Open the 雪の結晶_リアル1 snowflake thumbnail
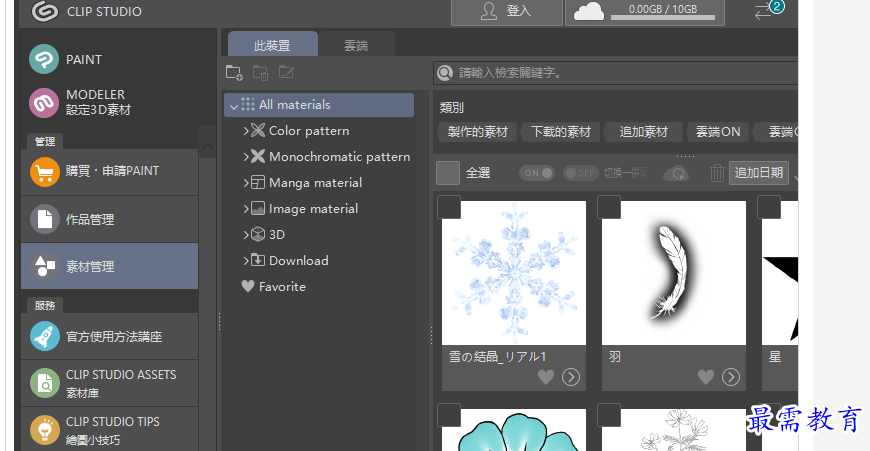Image resolution: width=870 pixels, height=451 pixels. pos(514,273)
